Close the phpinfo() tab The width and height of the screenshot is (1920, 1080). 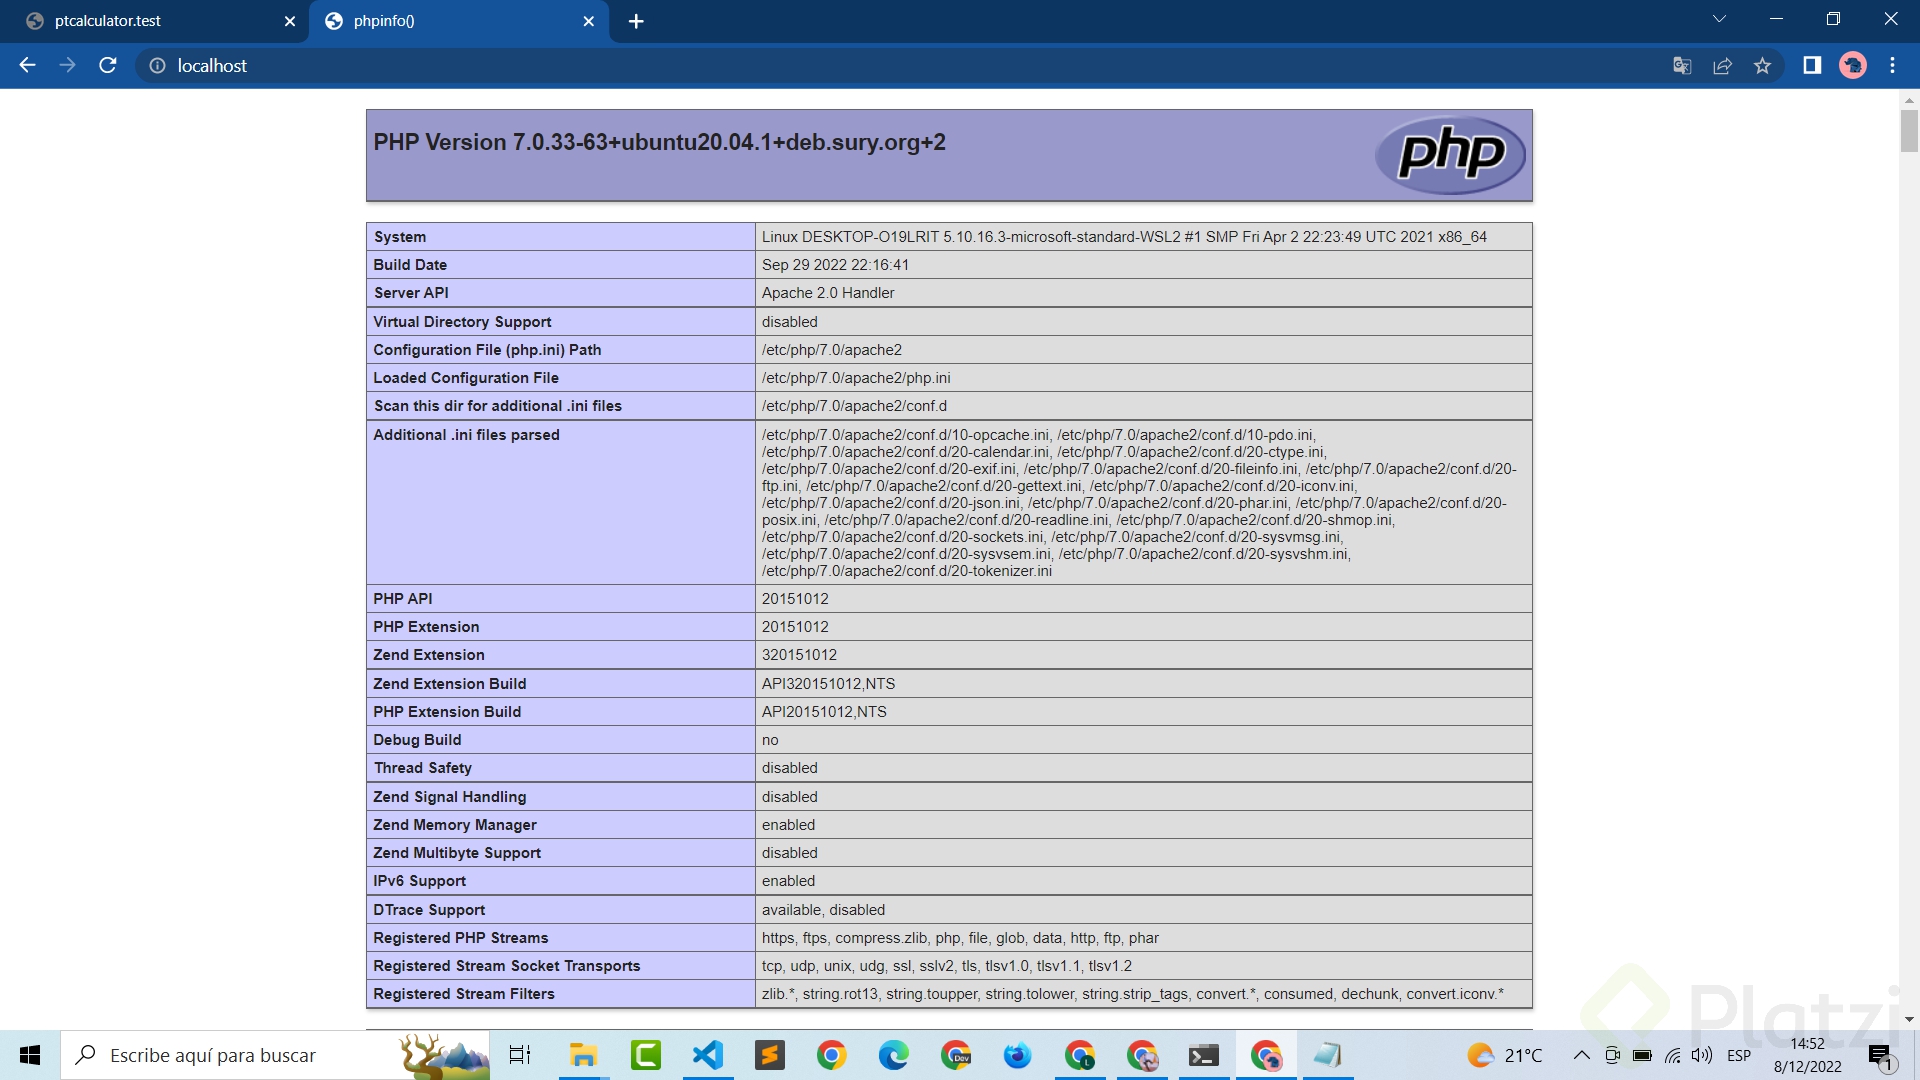(588, 21)
